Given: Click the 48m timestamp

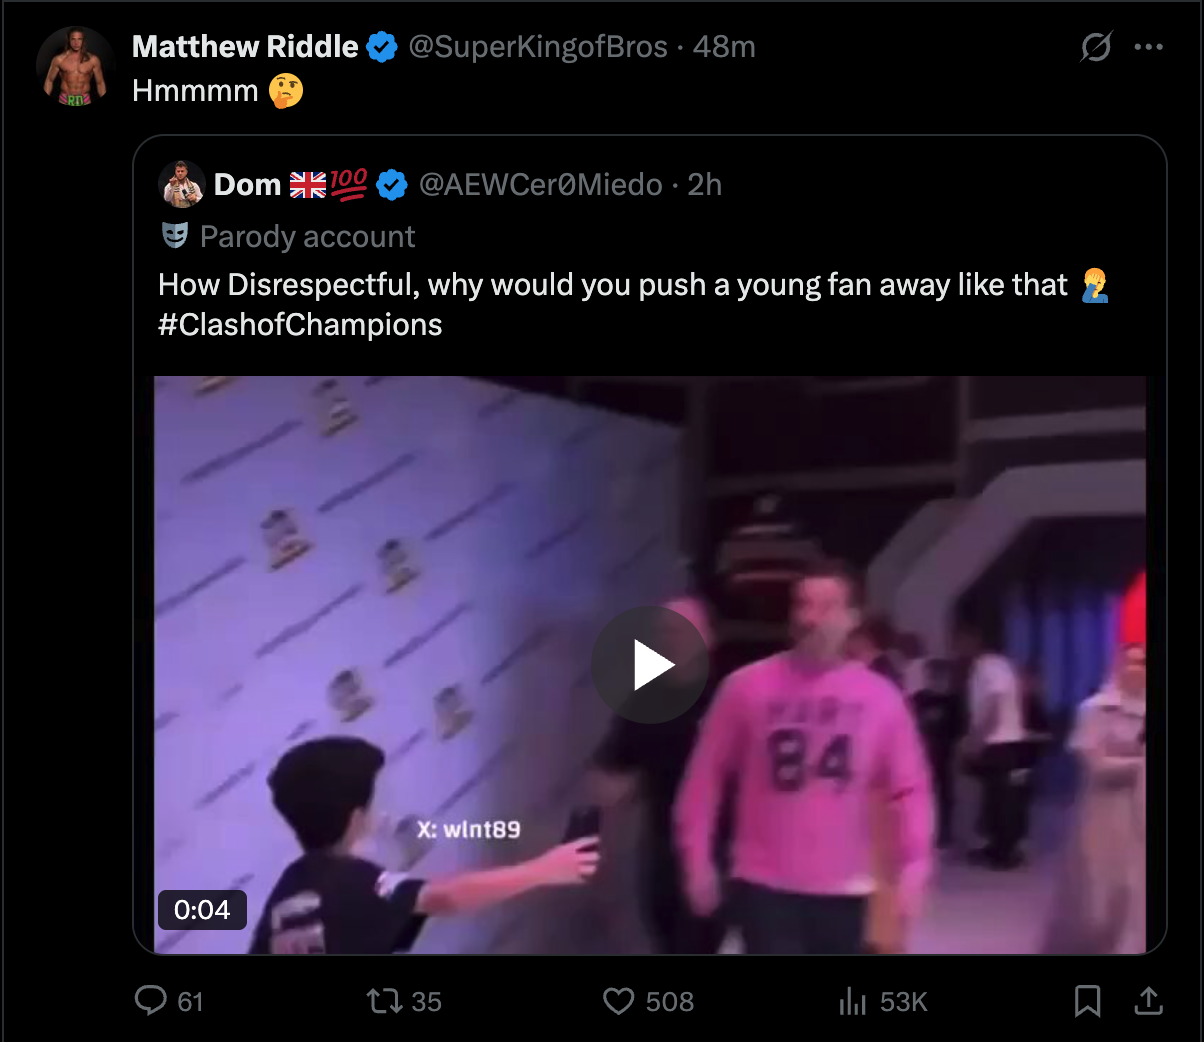Looking at the screenshot, I should tap(724, 47).
